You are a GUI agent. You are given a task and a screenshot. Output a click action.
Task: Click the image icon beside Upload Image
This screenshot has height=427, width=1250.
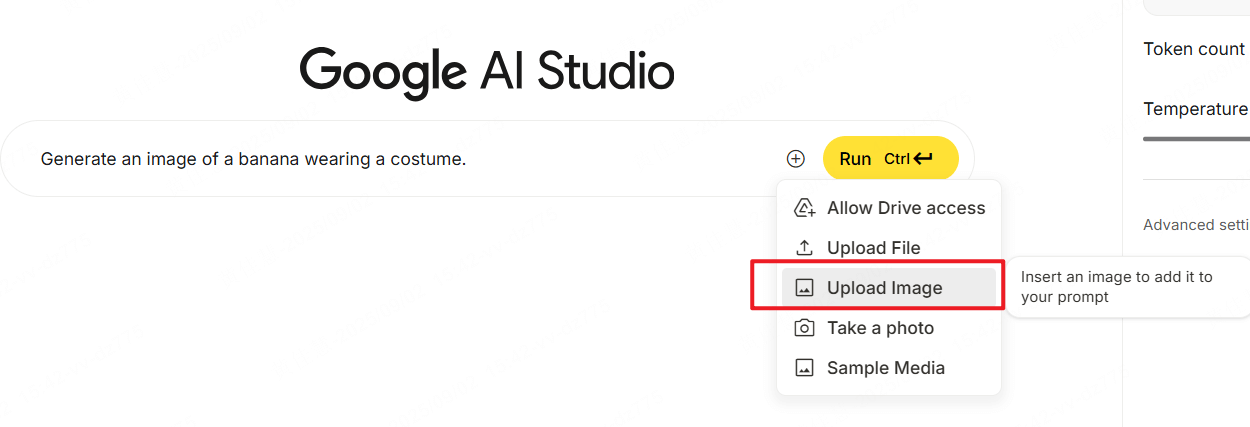[804, 288]
